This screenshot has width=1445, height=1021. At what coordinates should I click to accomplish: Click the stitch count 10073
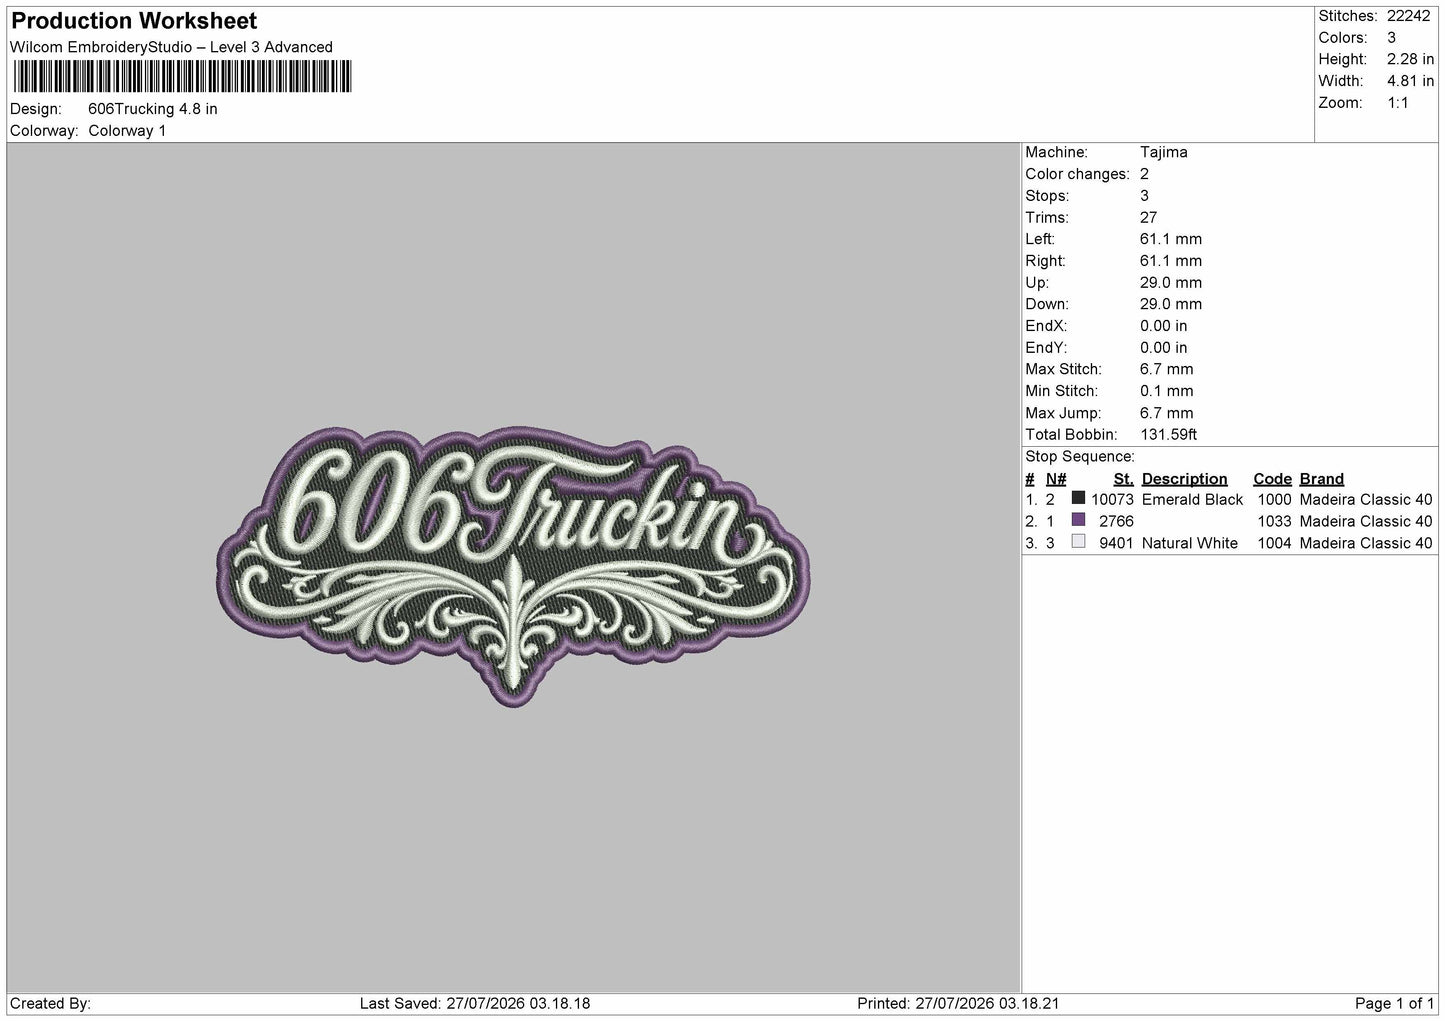[1112, 499]
